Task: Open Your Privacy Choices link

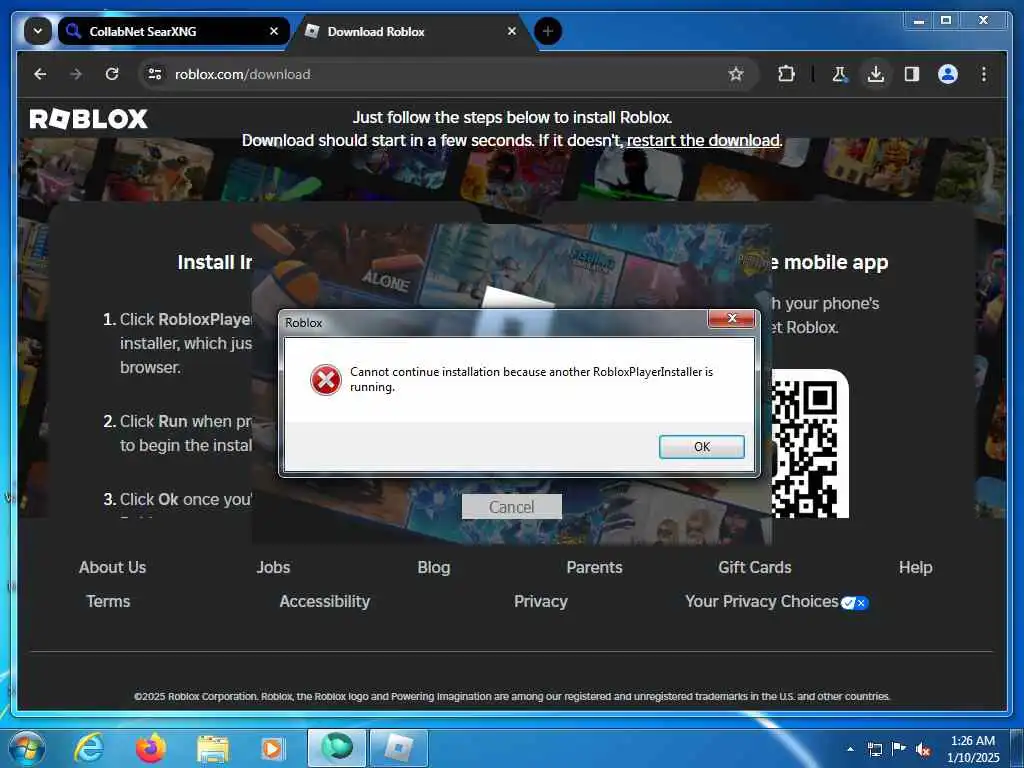Action: click(x=776, y=601)
